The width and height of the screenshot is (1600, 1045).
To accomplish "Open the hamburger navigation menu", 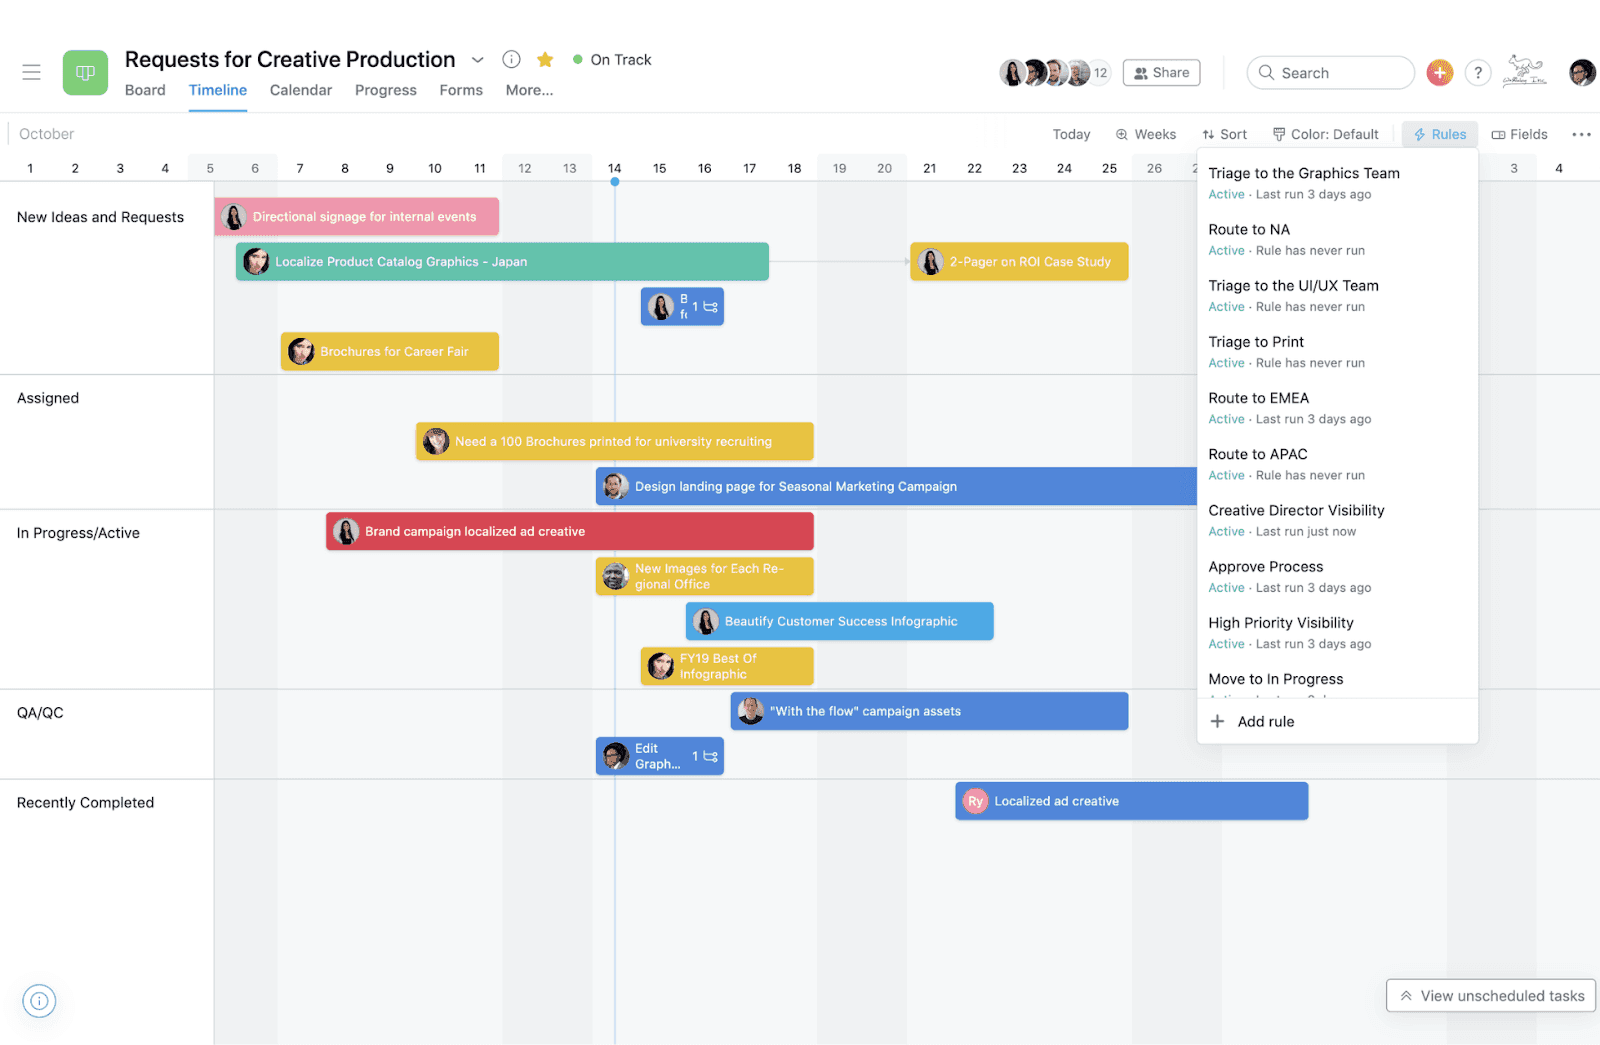I will [31, 72].
